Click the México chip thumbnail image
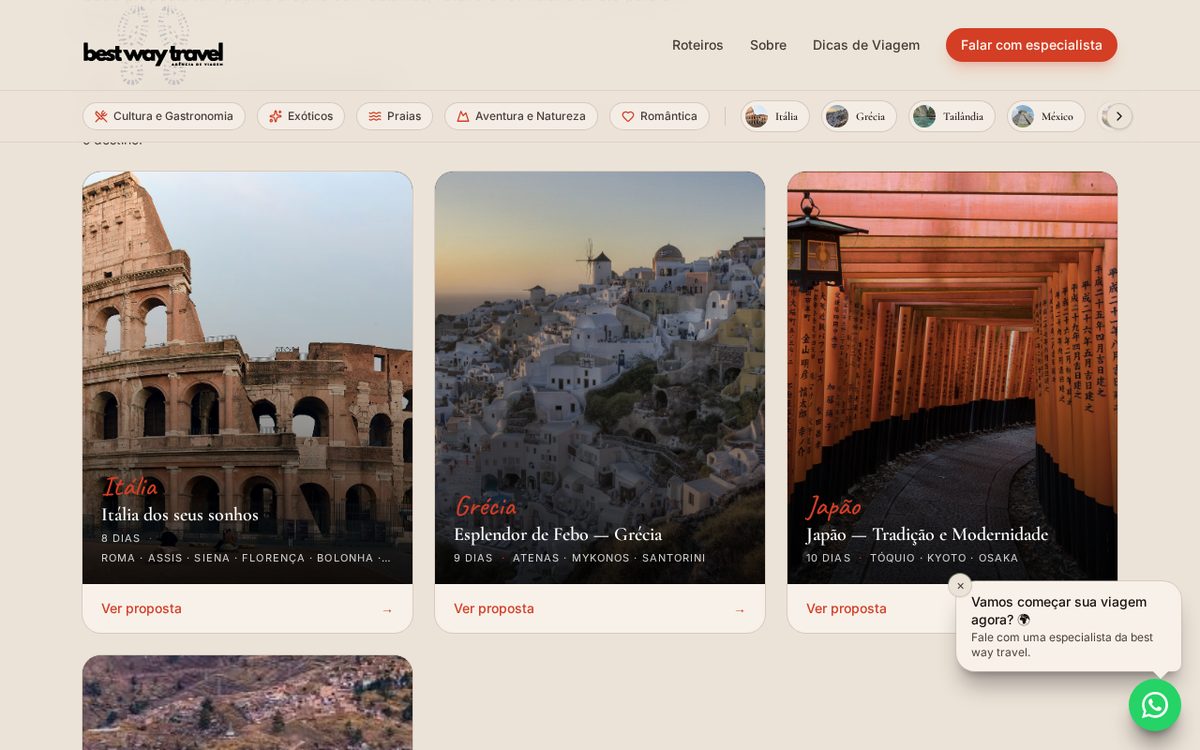 1023,116
